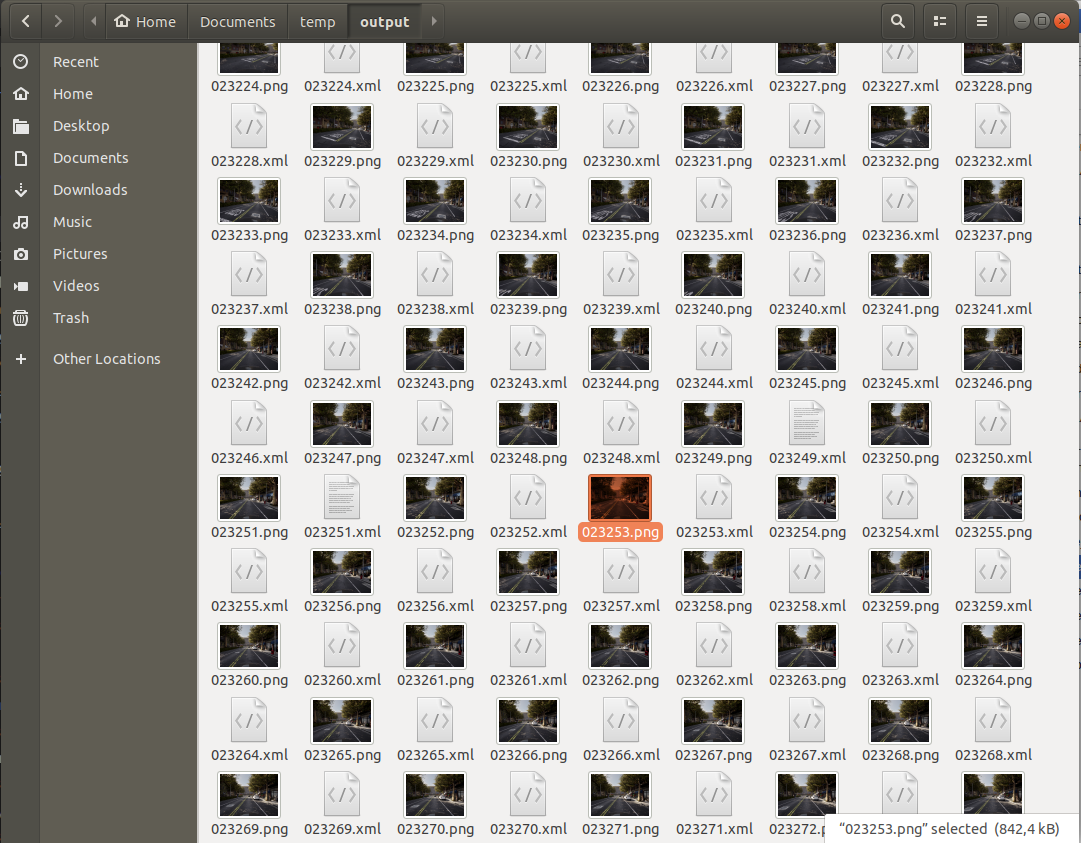Click the Downloads arrow icon in sidebar
The height and width of the screenshot is (843, 1081).
pyautogui.click(x=20, y=190)
